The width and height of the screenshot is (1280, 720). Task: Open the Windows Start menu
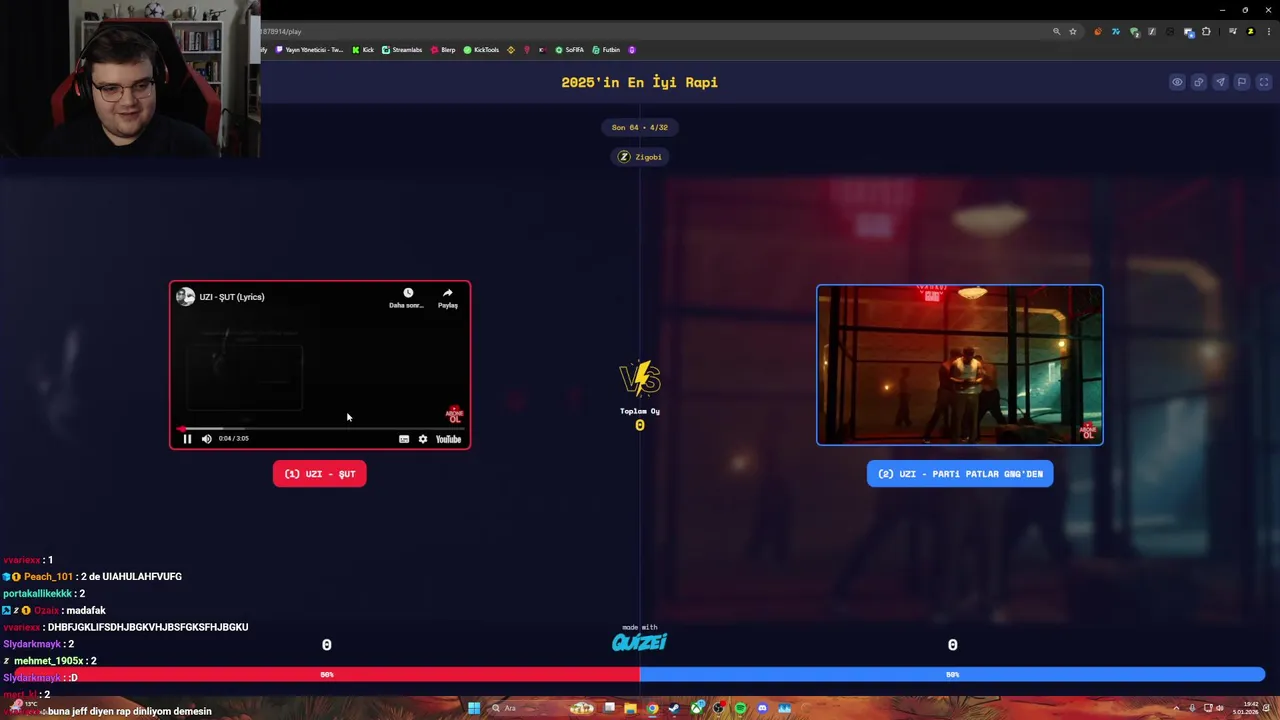(x=474, y=708)
